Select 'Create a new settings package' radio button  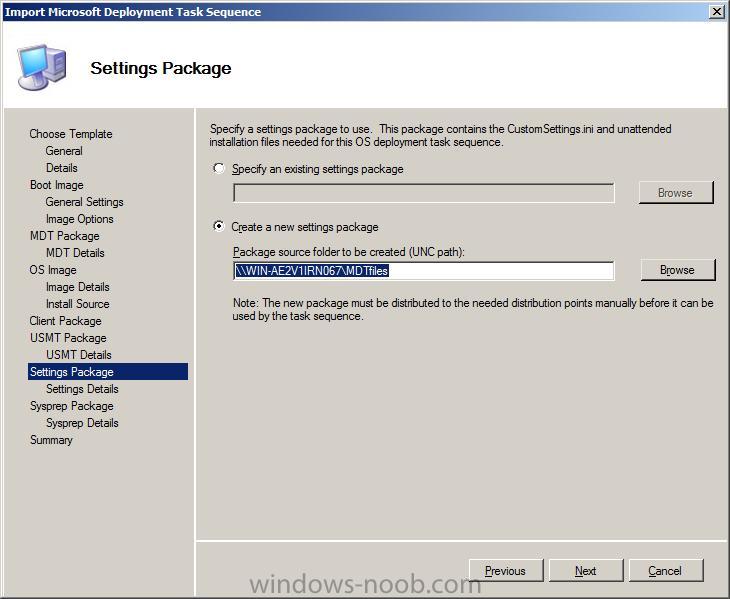pyautogui.click(x=219, y=226)
